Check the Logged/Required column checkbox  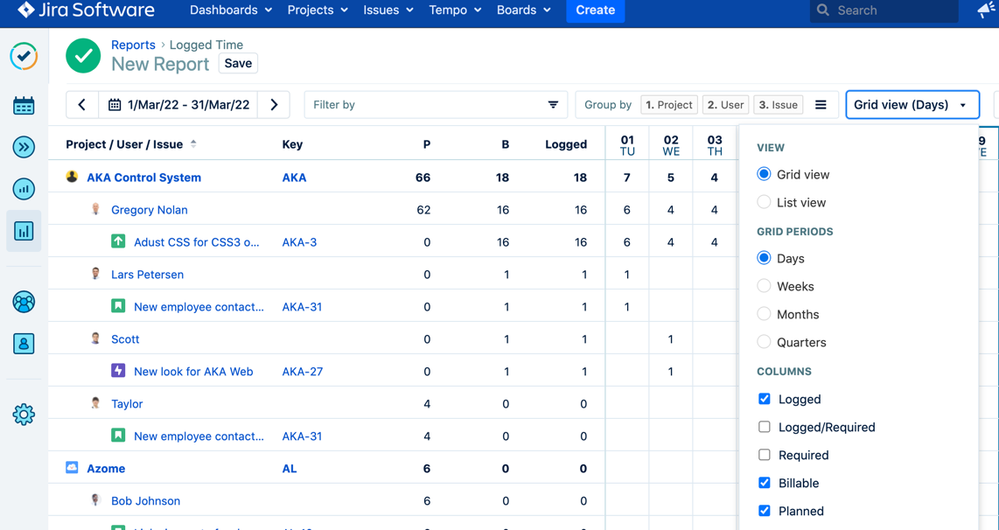tap(765, 427)
